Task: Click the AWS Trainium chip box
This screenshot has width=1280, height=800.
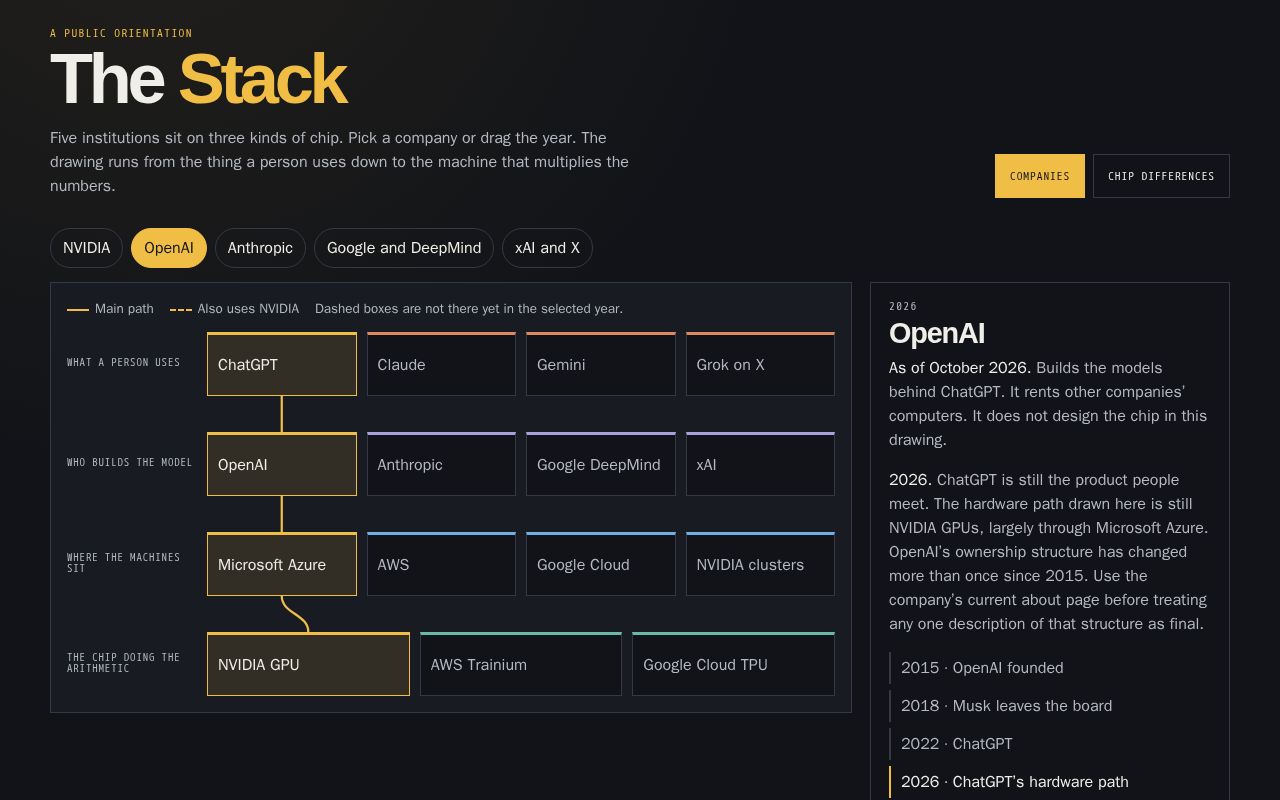Action: pos(521,664)
